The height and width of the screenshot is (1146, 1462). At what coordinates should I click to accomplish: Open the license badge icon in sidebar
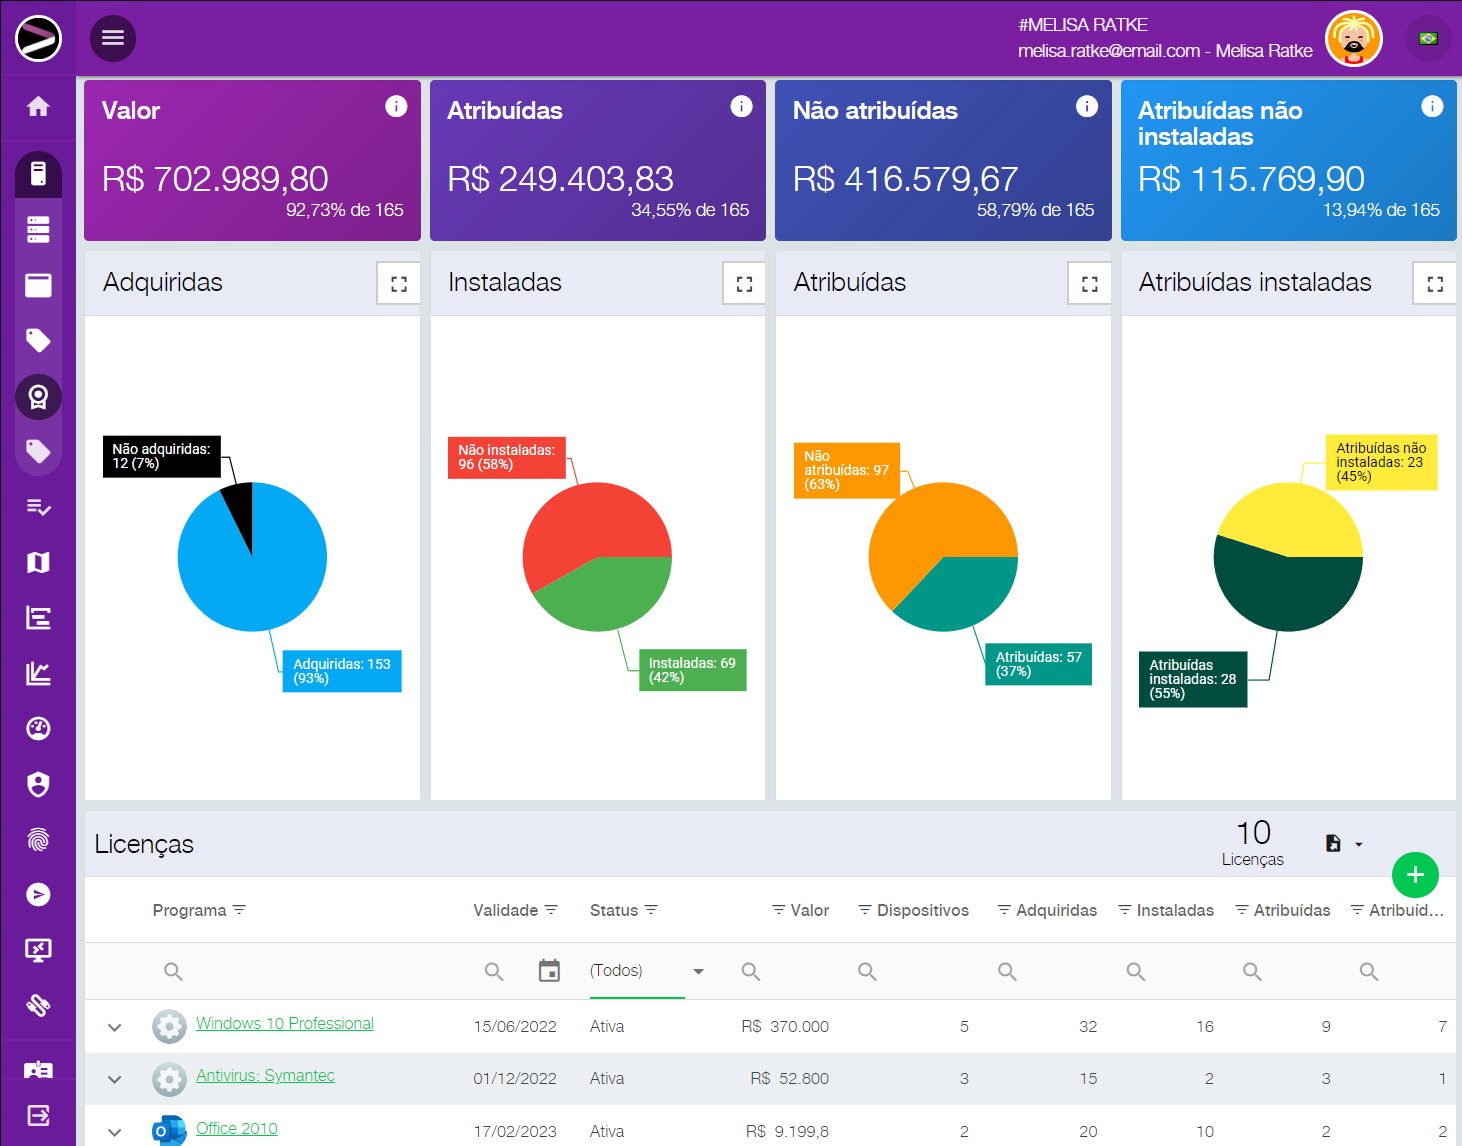tap(38, 397)
